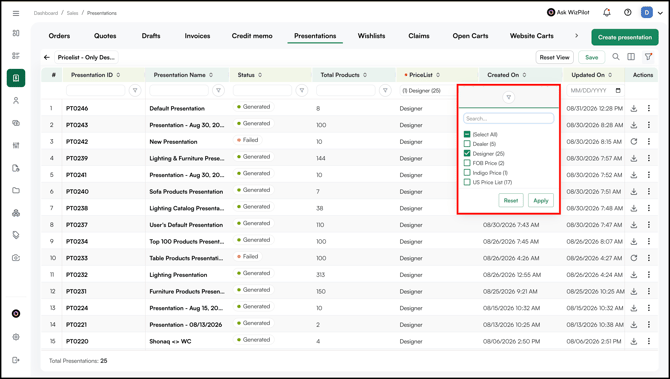This screenshot has height=379, width=670.
Task: Sort by Updated On column header
Action: pos(592,75)
